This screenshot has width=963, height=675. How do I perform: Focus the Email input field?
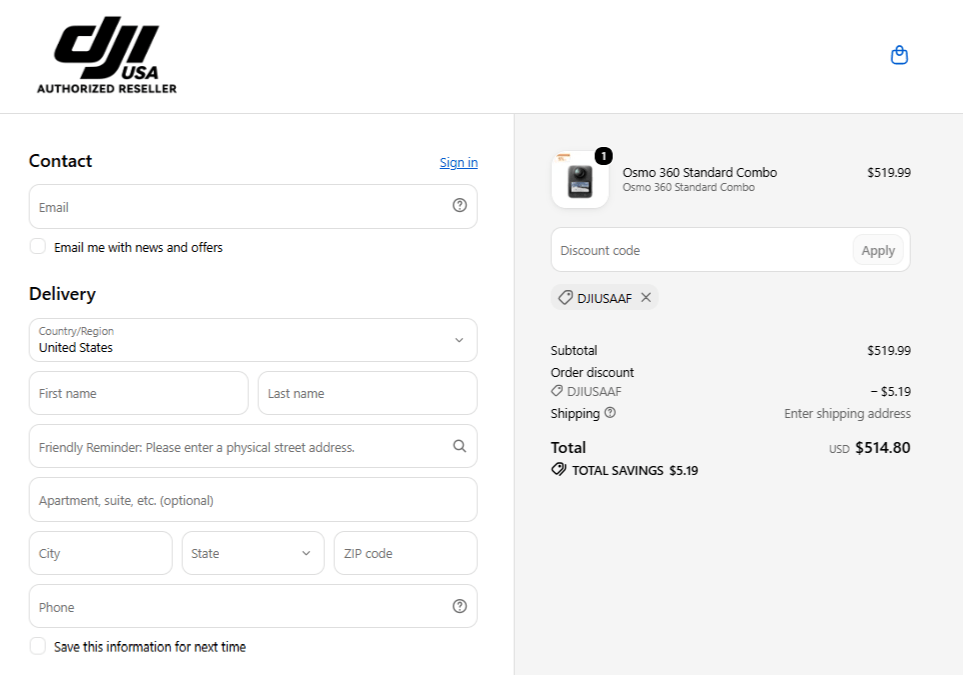pyautogui.click(x=253, y=206)
